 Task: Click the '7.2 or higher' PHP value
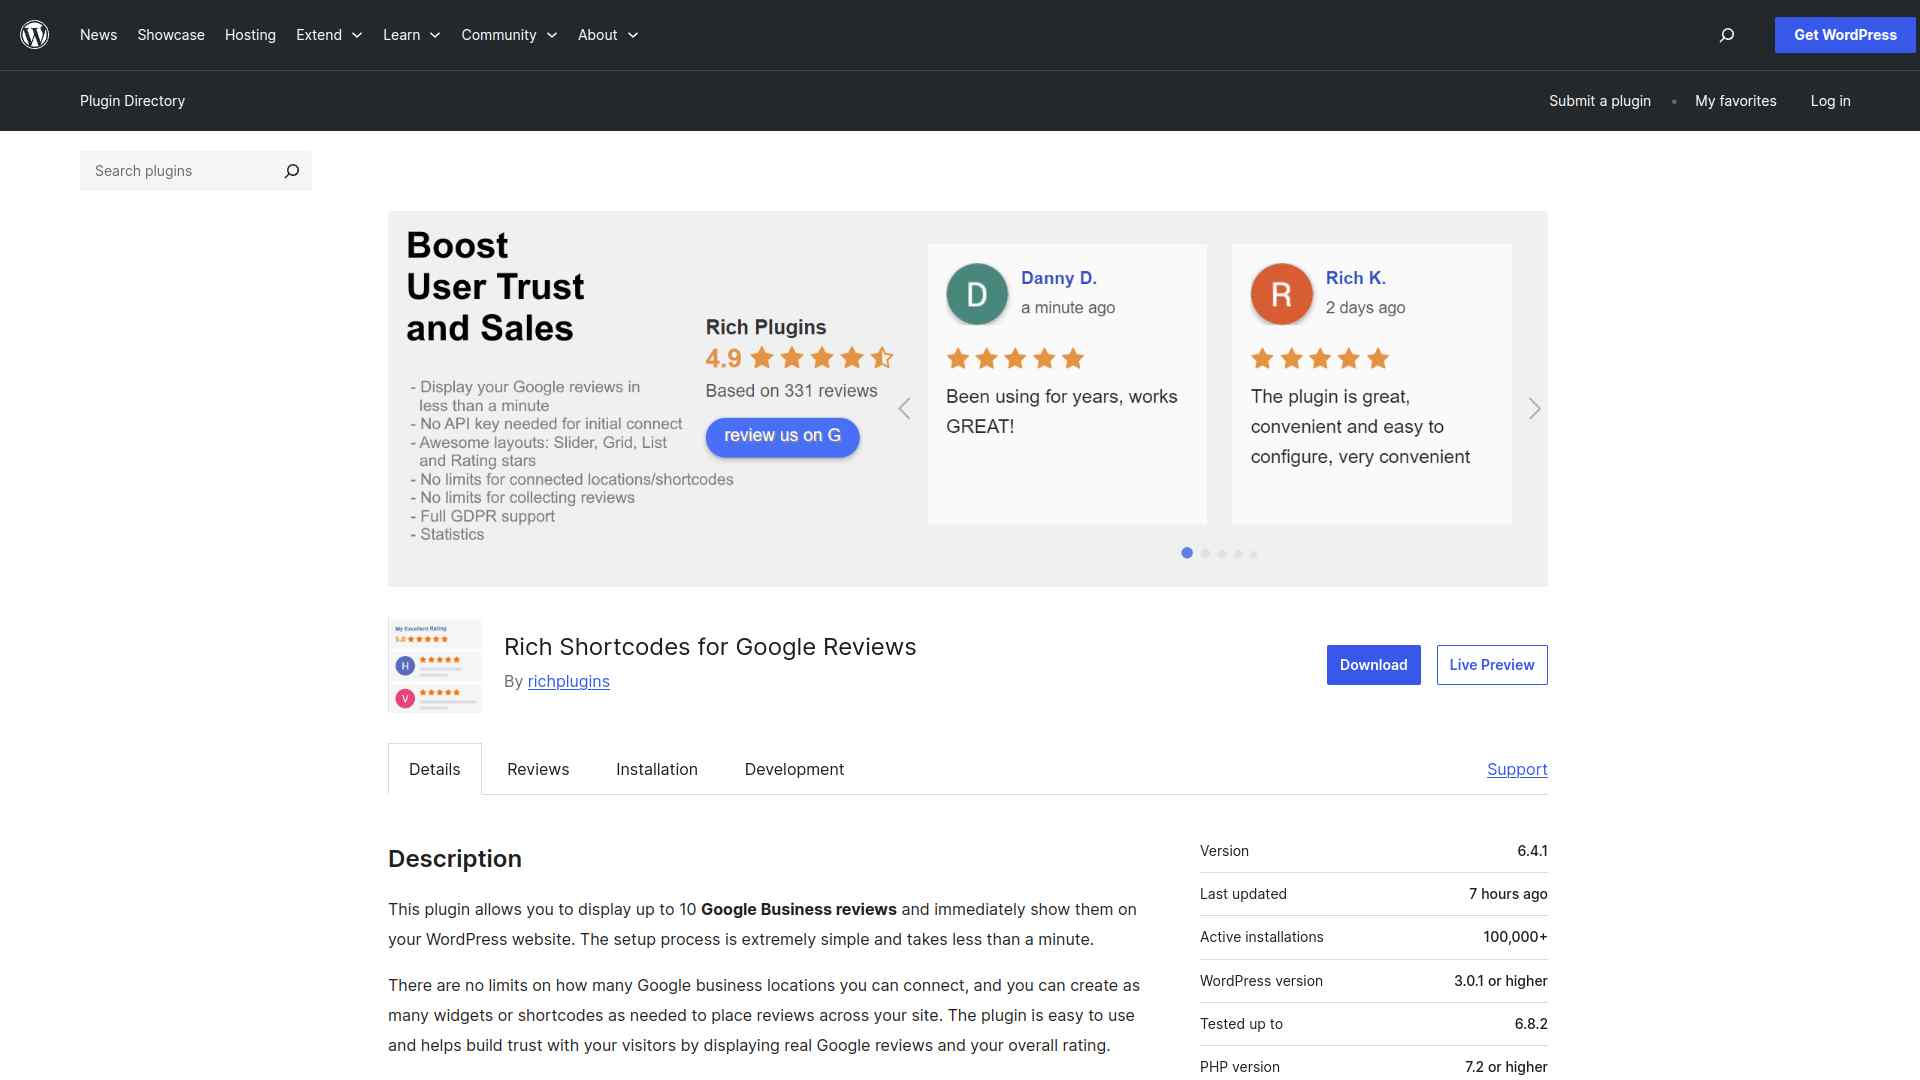point(1506,1067)
